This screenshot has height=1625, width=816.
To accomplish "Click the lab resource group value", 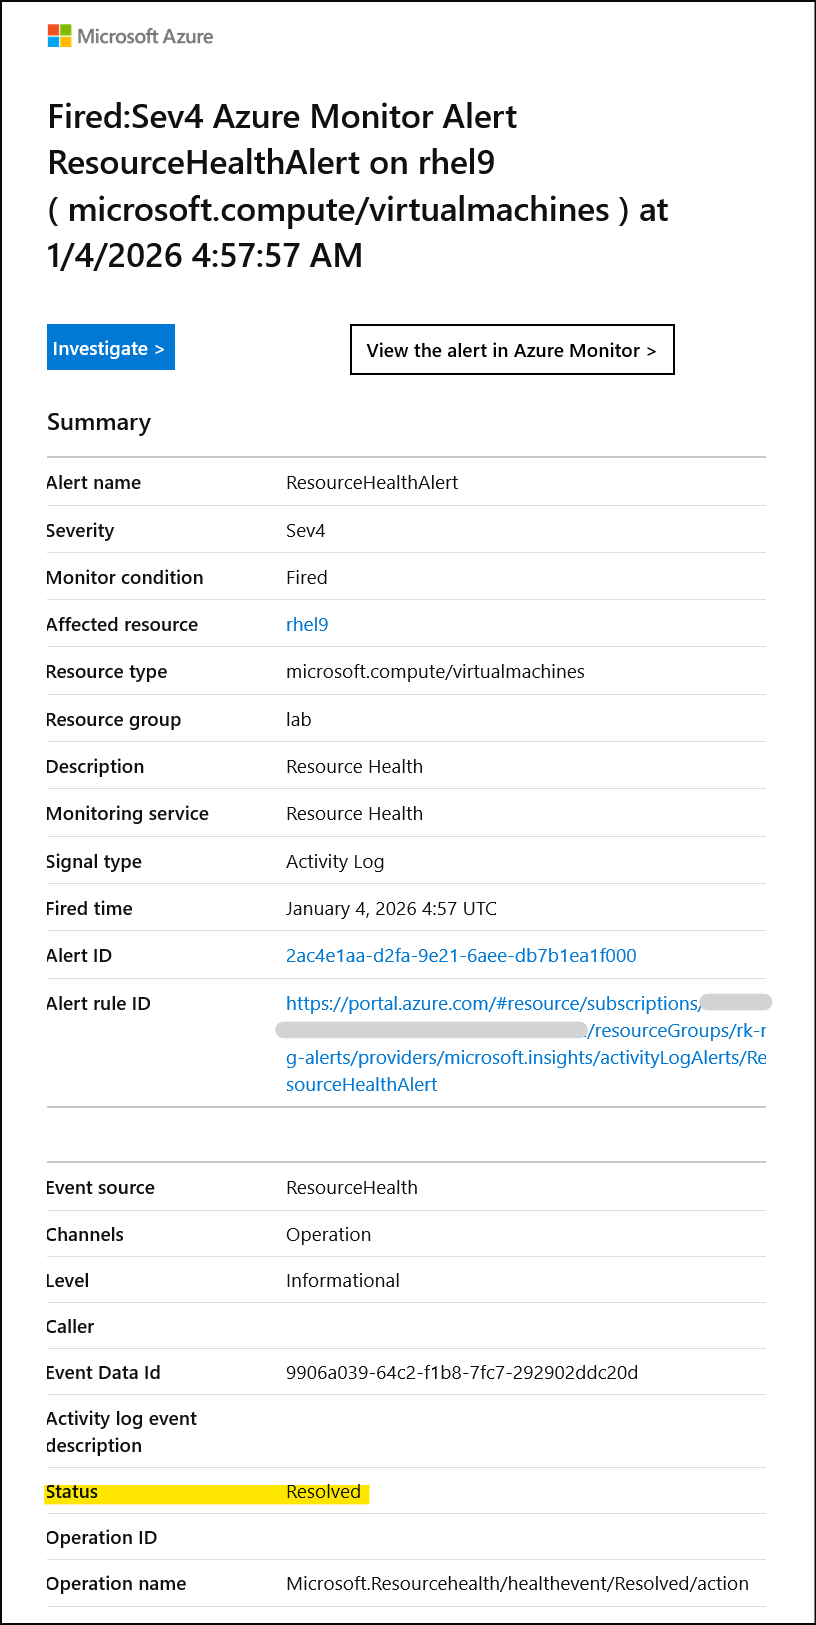I will [298, 719].
